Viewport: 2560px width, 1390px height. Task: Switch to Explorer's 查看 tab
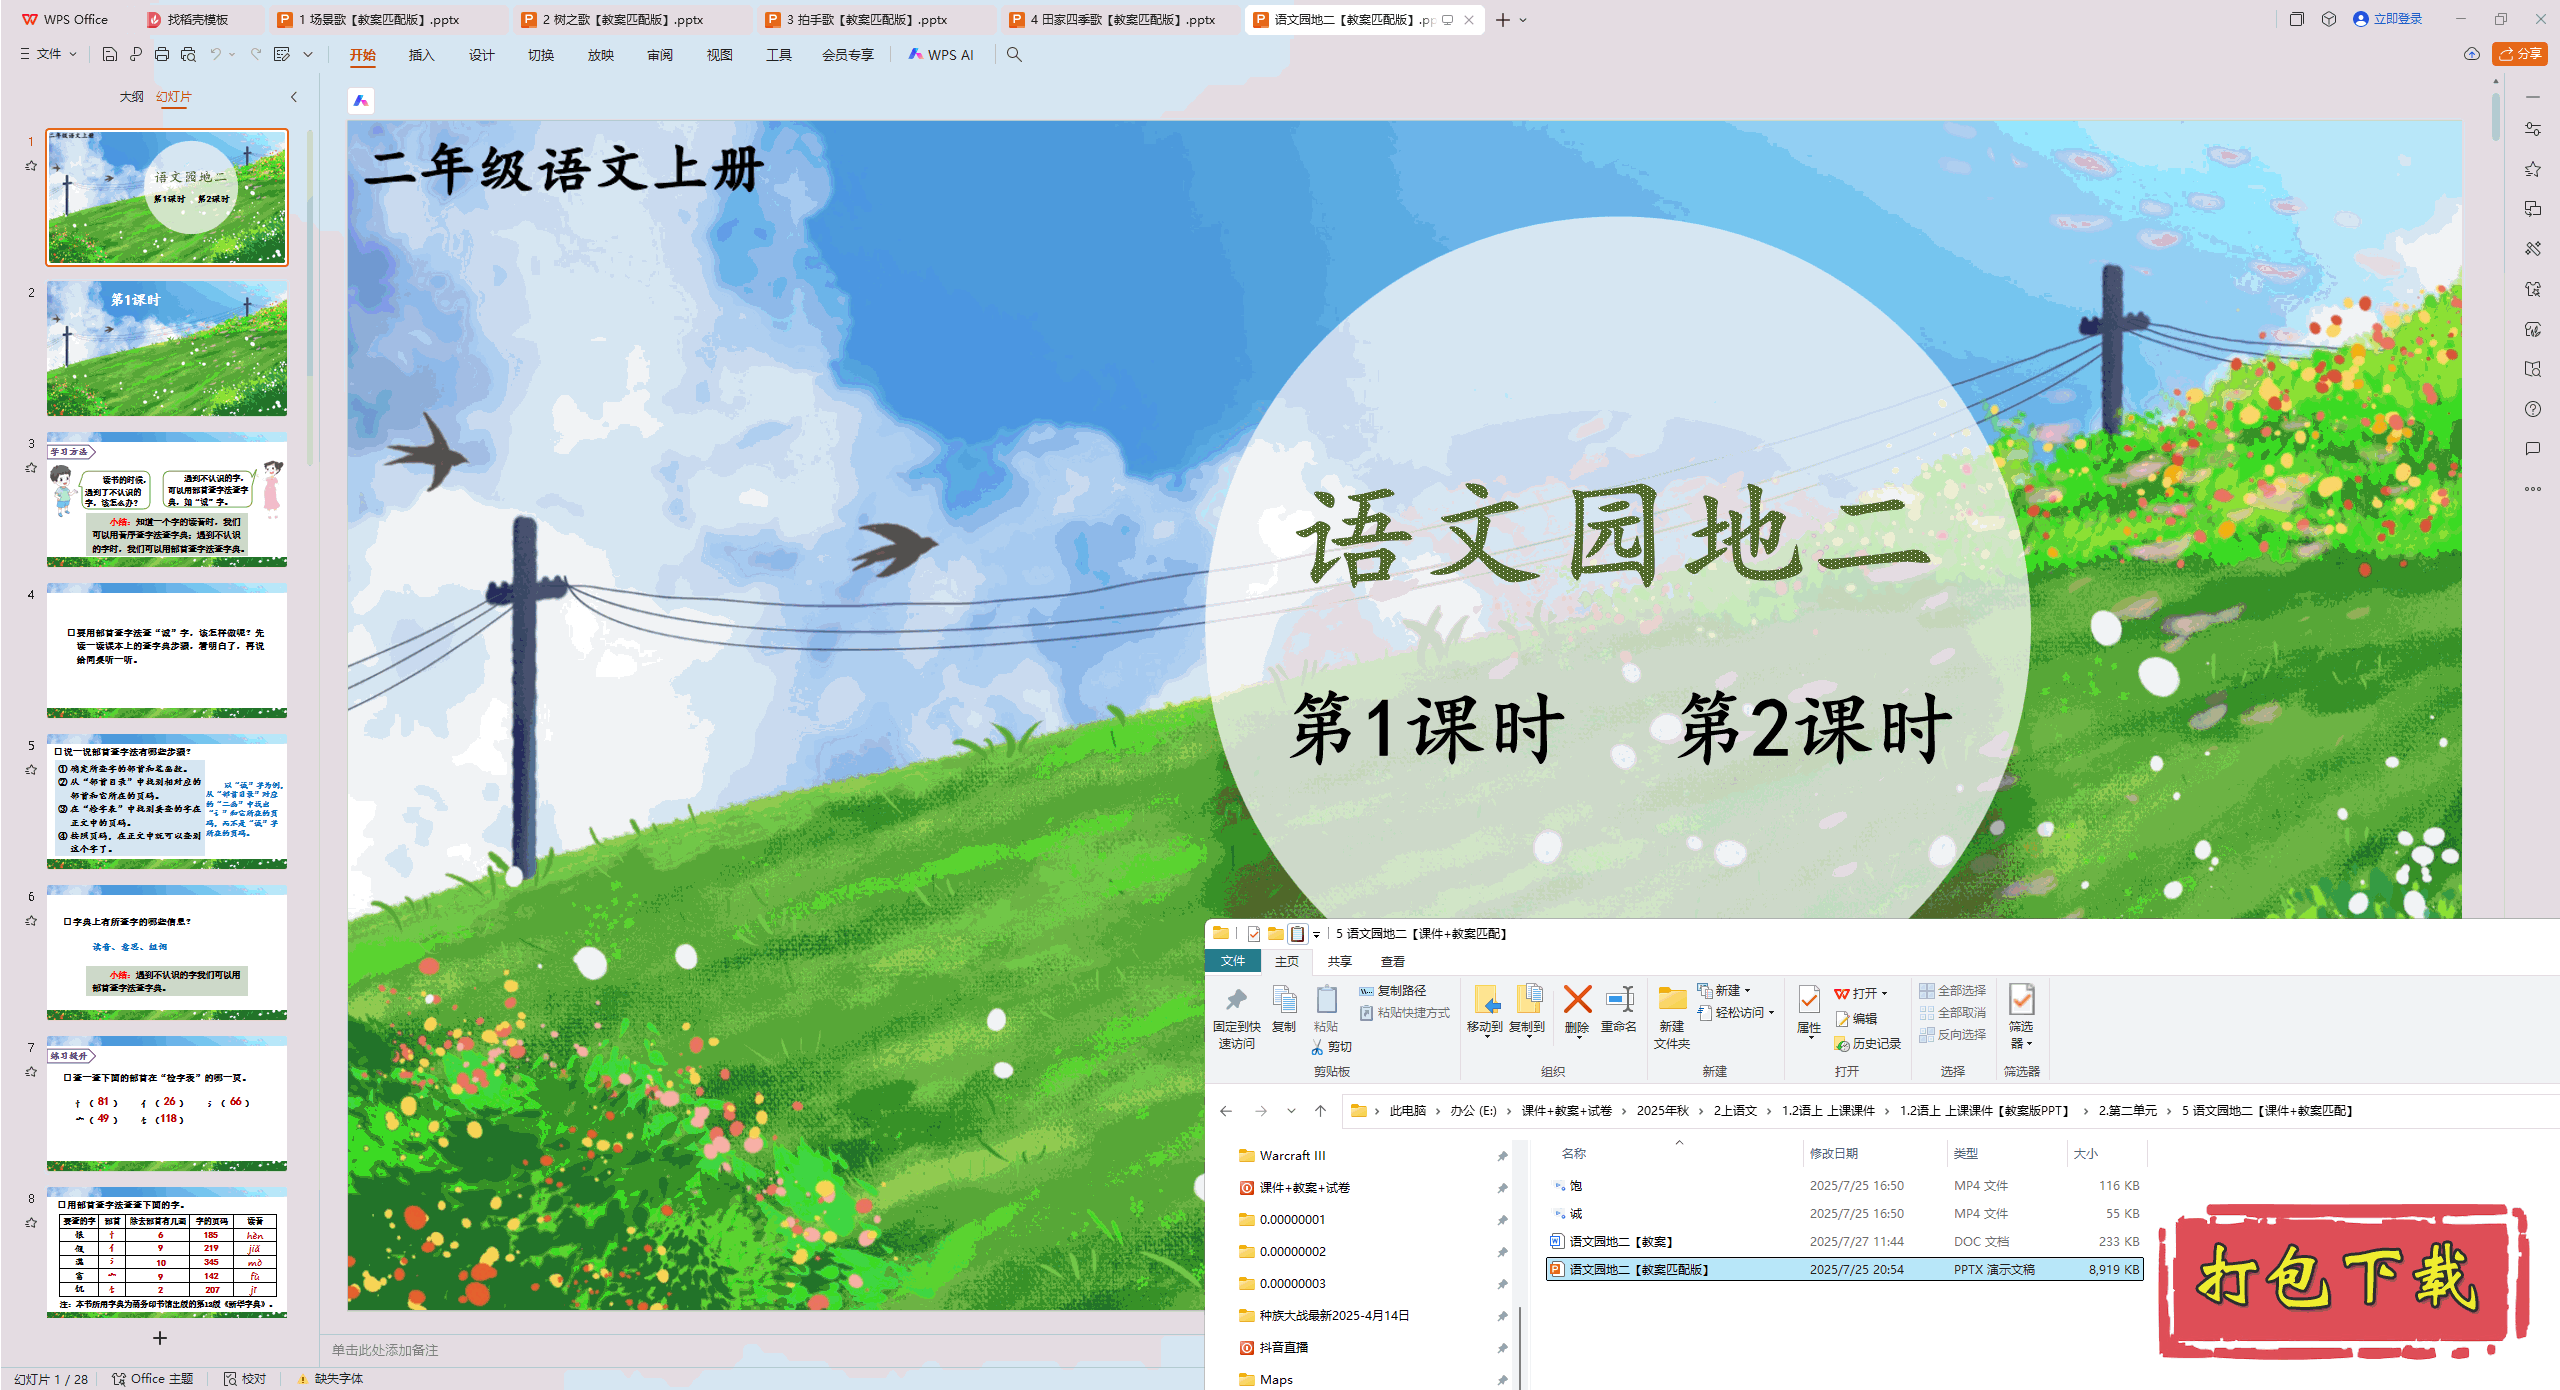coord(1392,961)
